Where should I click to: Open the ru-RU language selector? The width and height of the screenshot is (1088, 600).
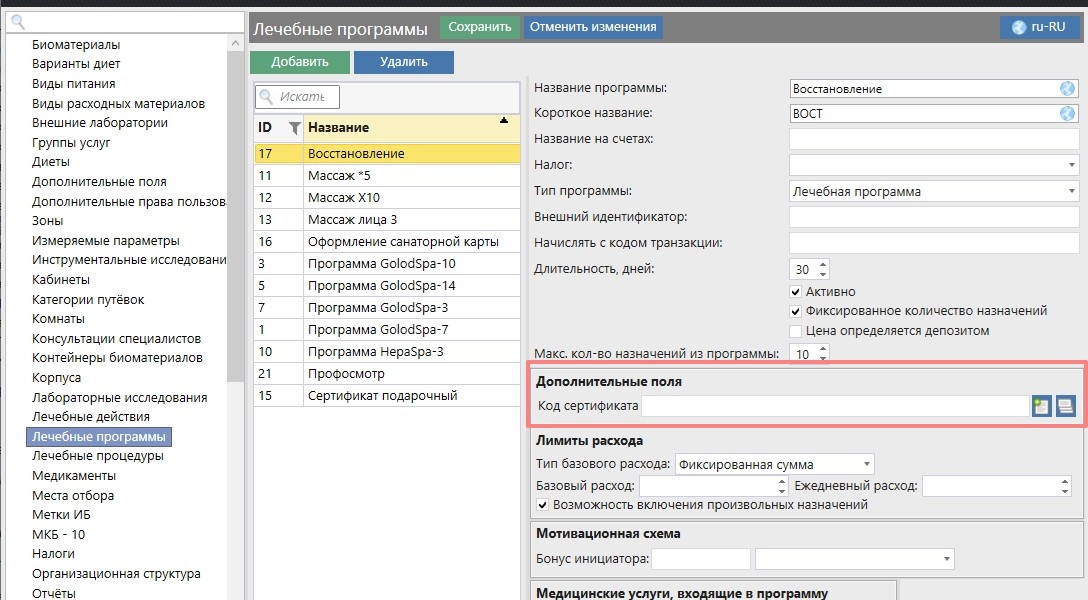(1039, 28)
